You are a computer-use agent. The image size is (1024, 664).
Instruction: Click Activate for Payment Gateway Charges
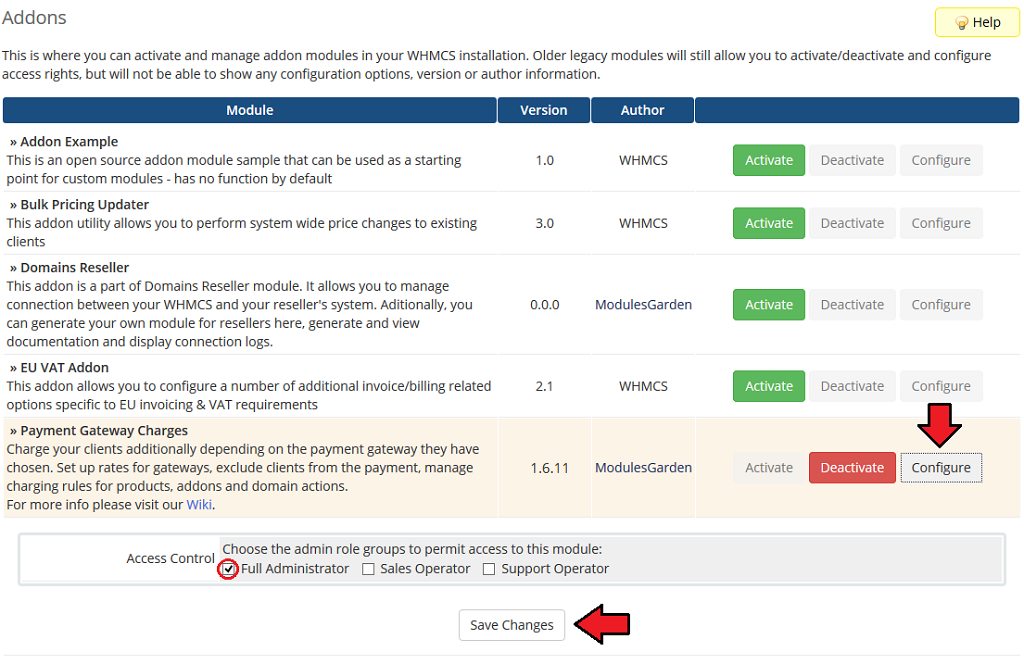click(x=769, y=468)
